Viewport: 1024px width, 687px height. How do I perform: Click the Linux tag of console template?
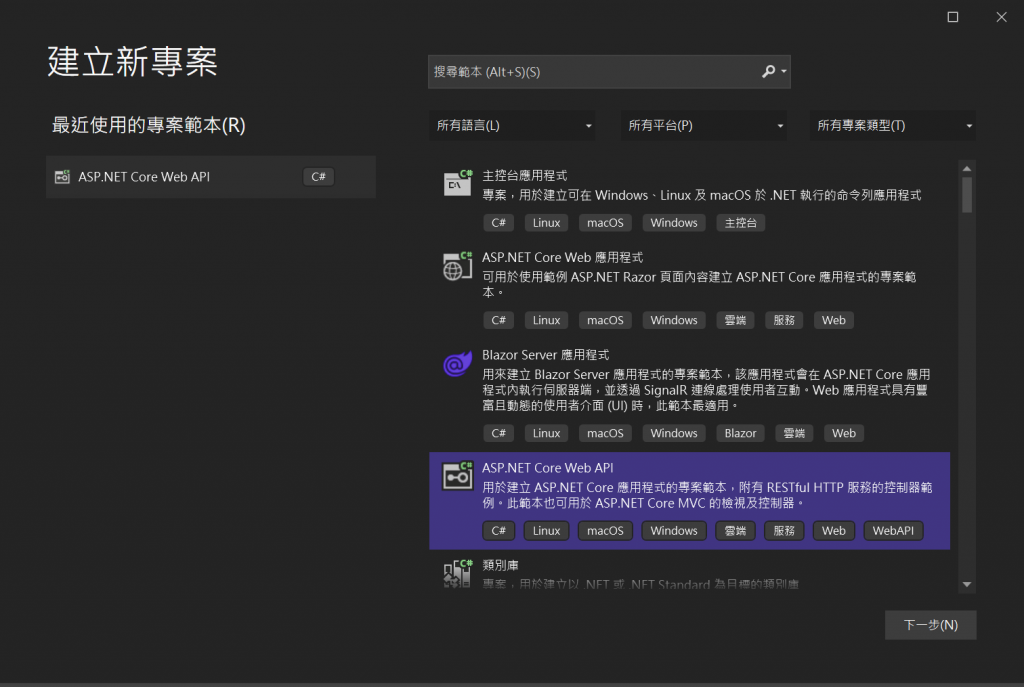(546, 223)
